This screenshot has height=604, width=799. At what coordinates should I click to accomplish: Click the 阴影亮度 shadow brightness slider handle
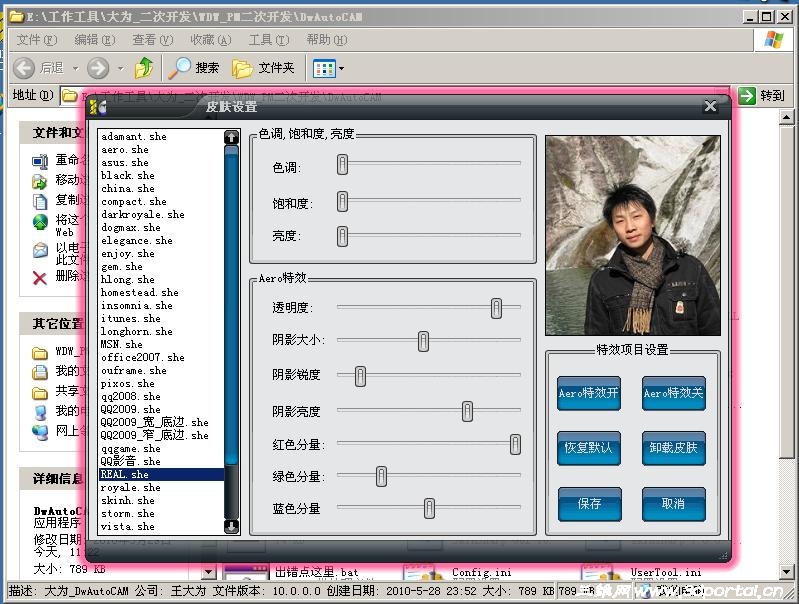click(467, 411)
